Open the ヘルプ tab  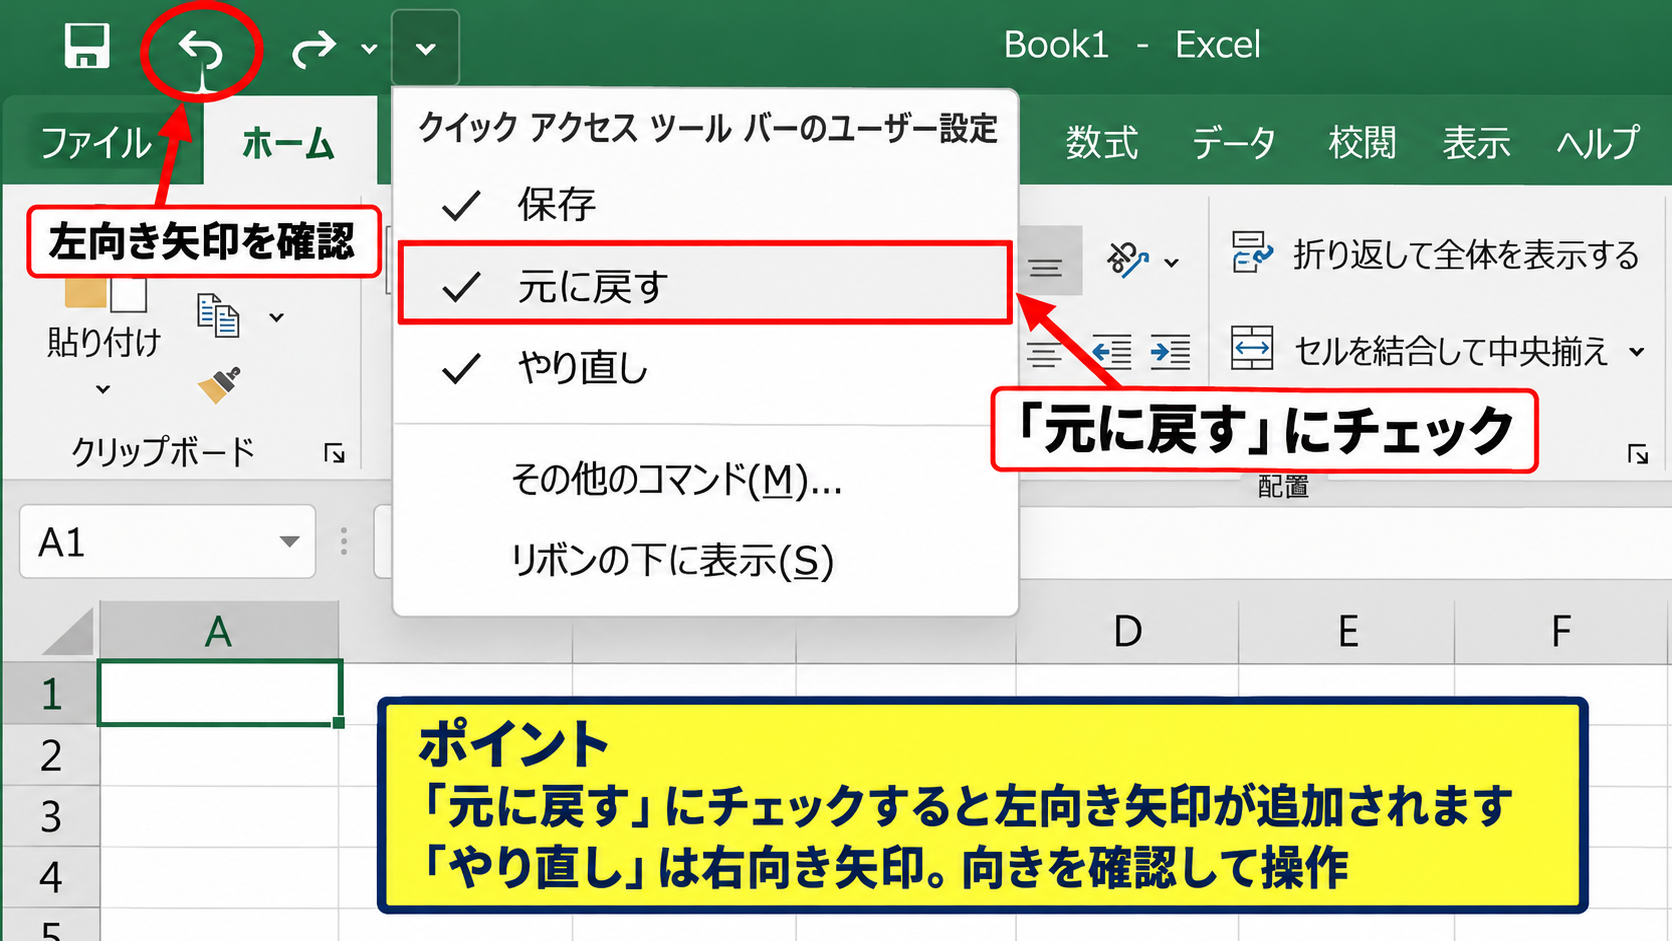click(x=1598, y=143)
